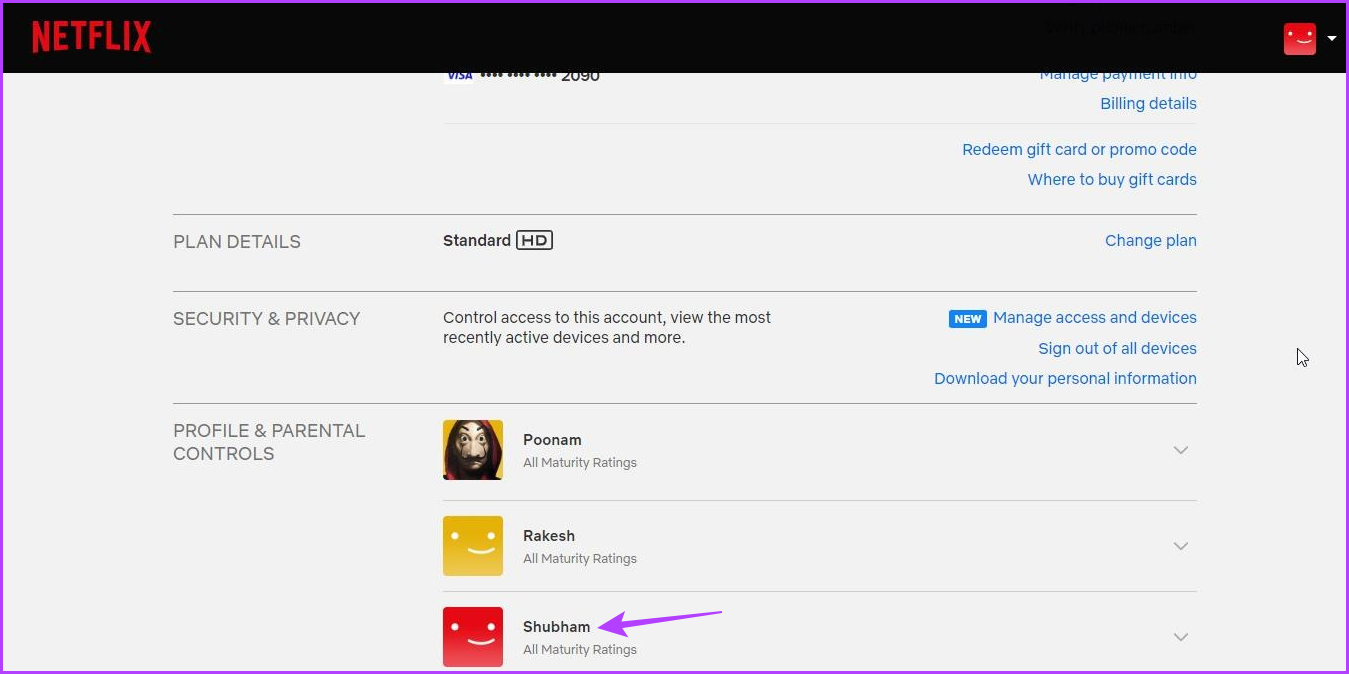Click the PLAN DETAILS section heading

tap(237, 242)
